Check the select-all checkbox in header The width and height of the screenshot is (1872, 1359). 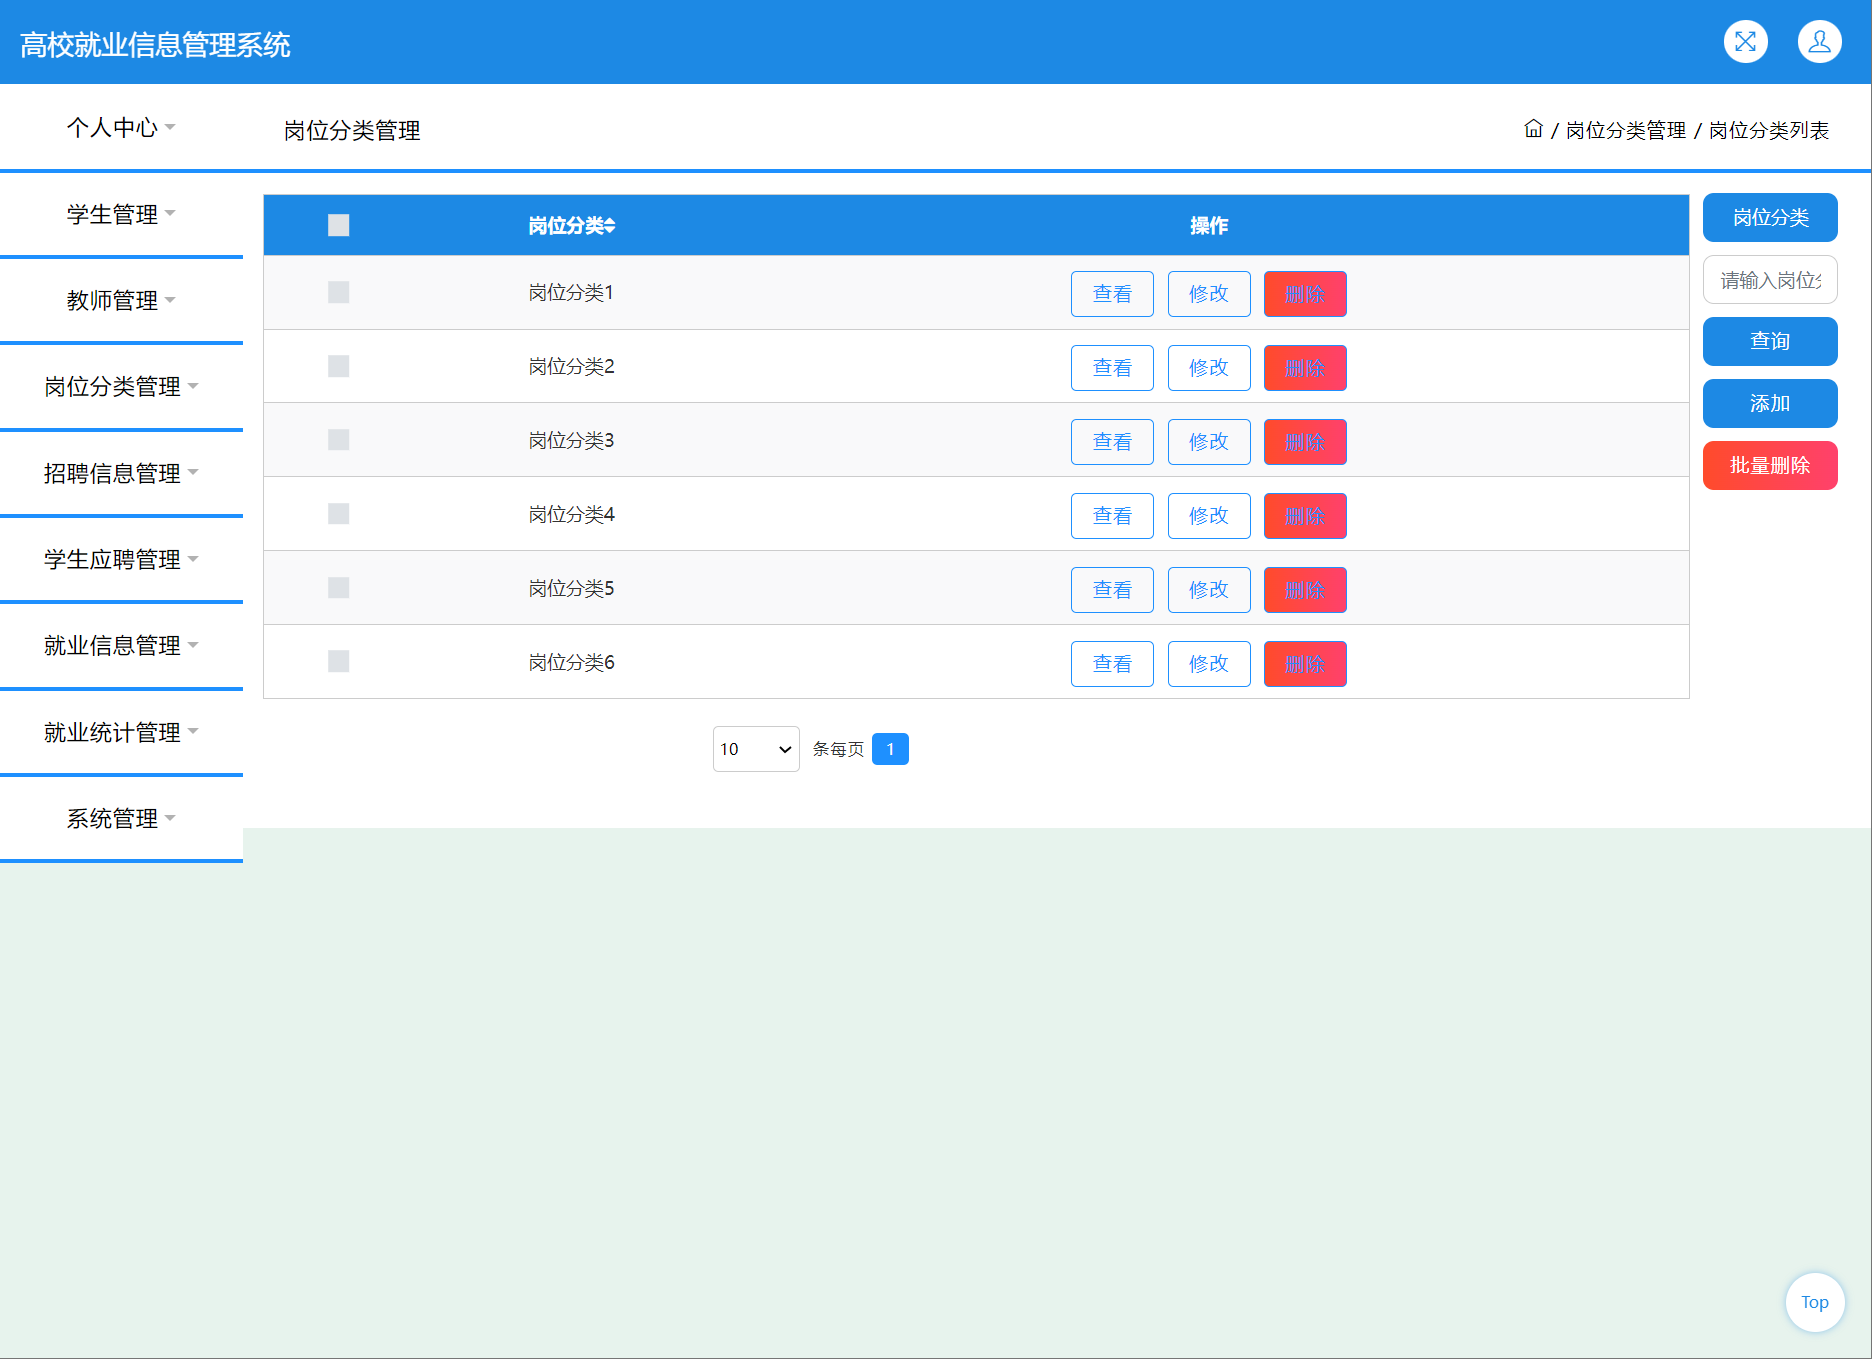[339, 225]
